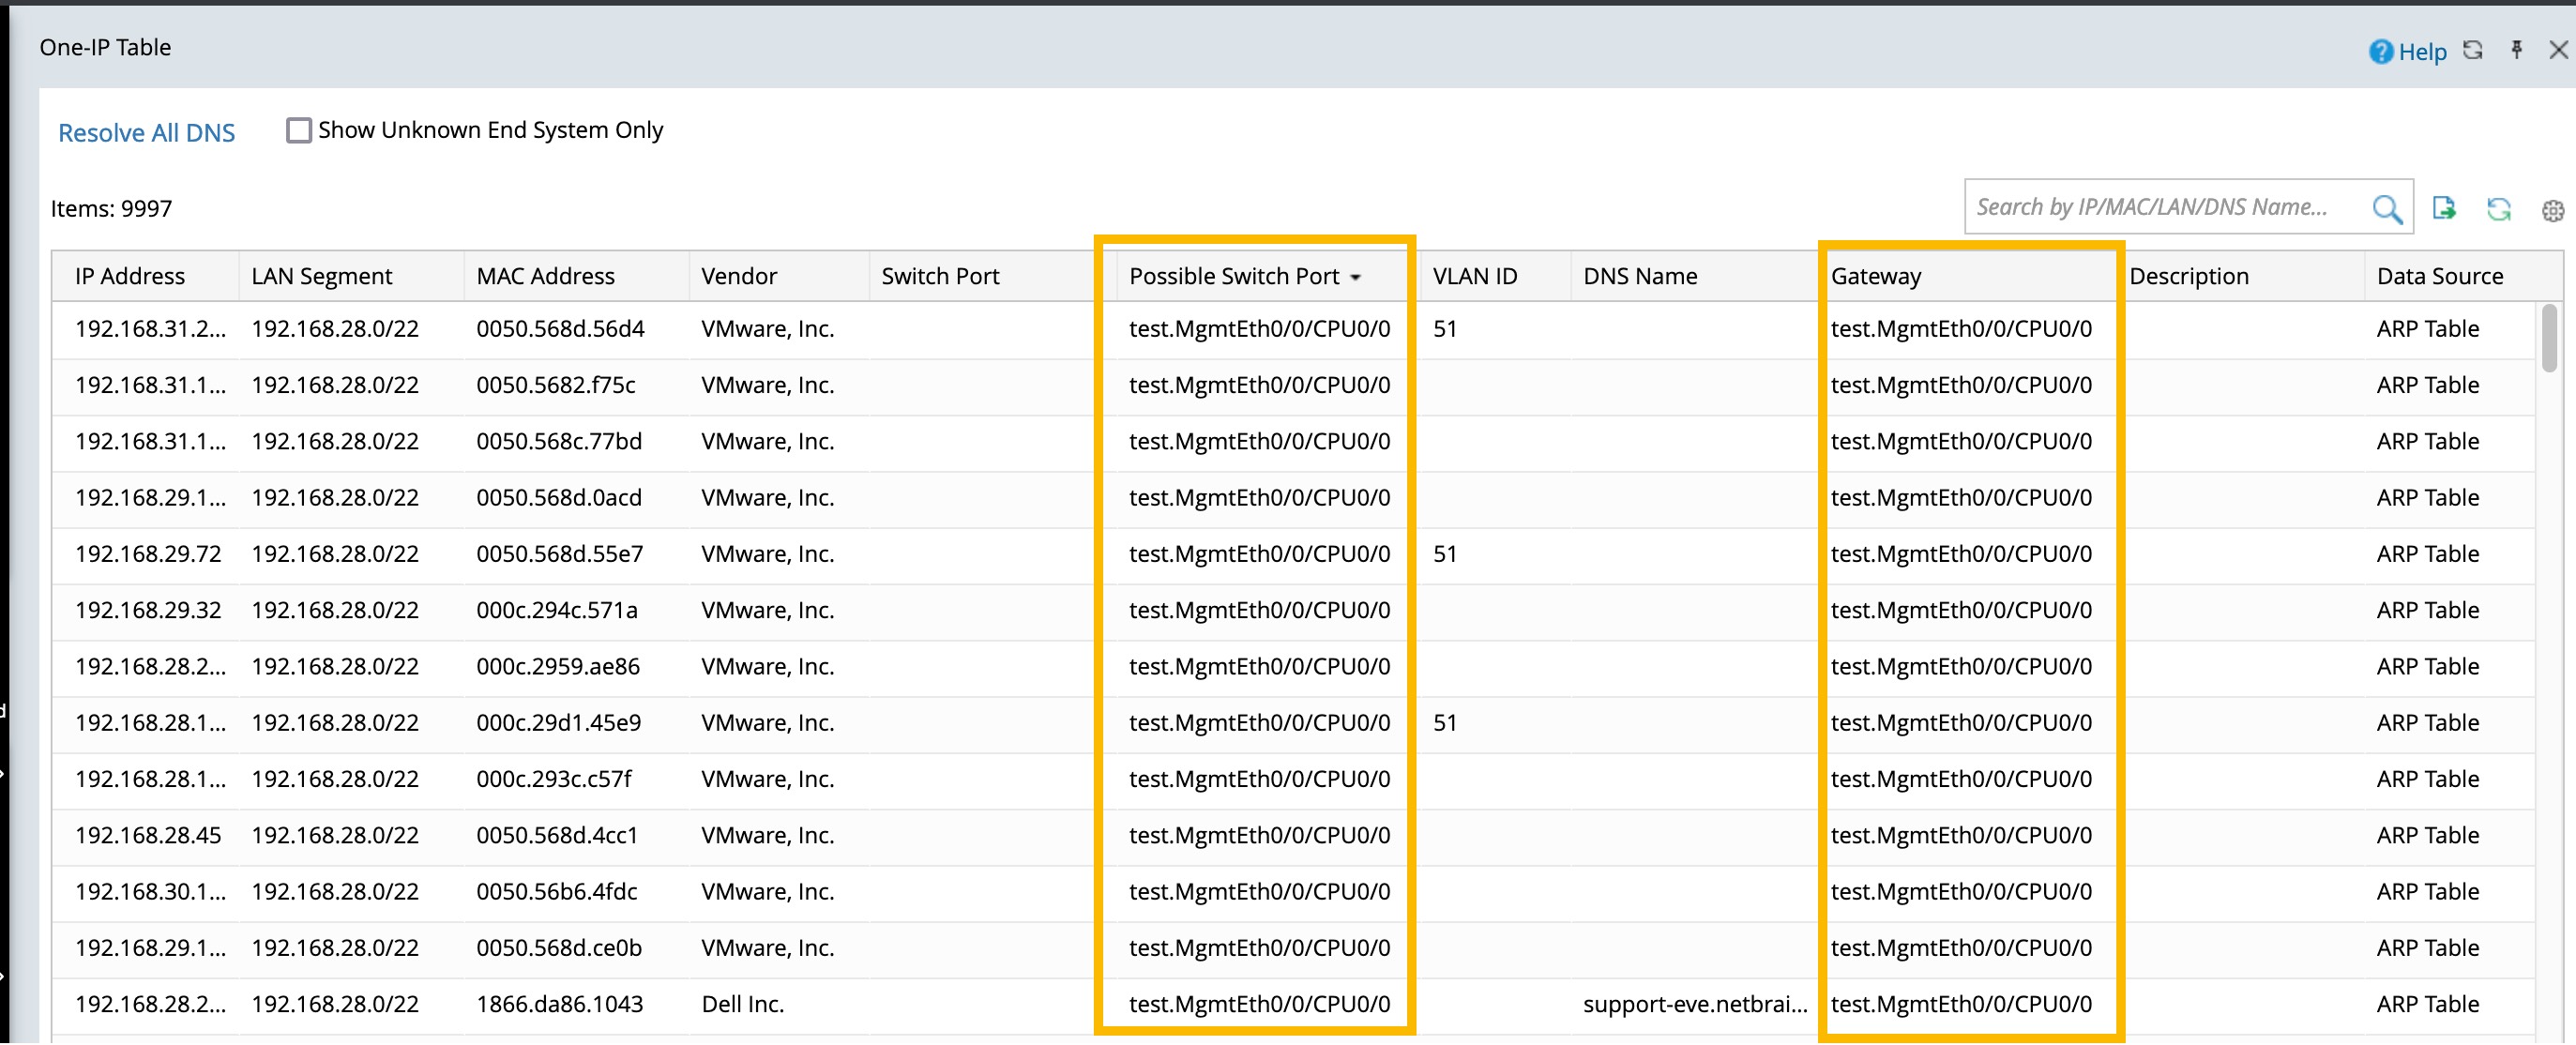Click the title bar refresh icon
This screenshot has height=1045, width=2576.
click(x=2472, y=50)
